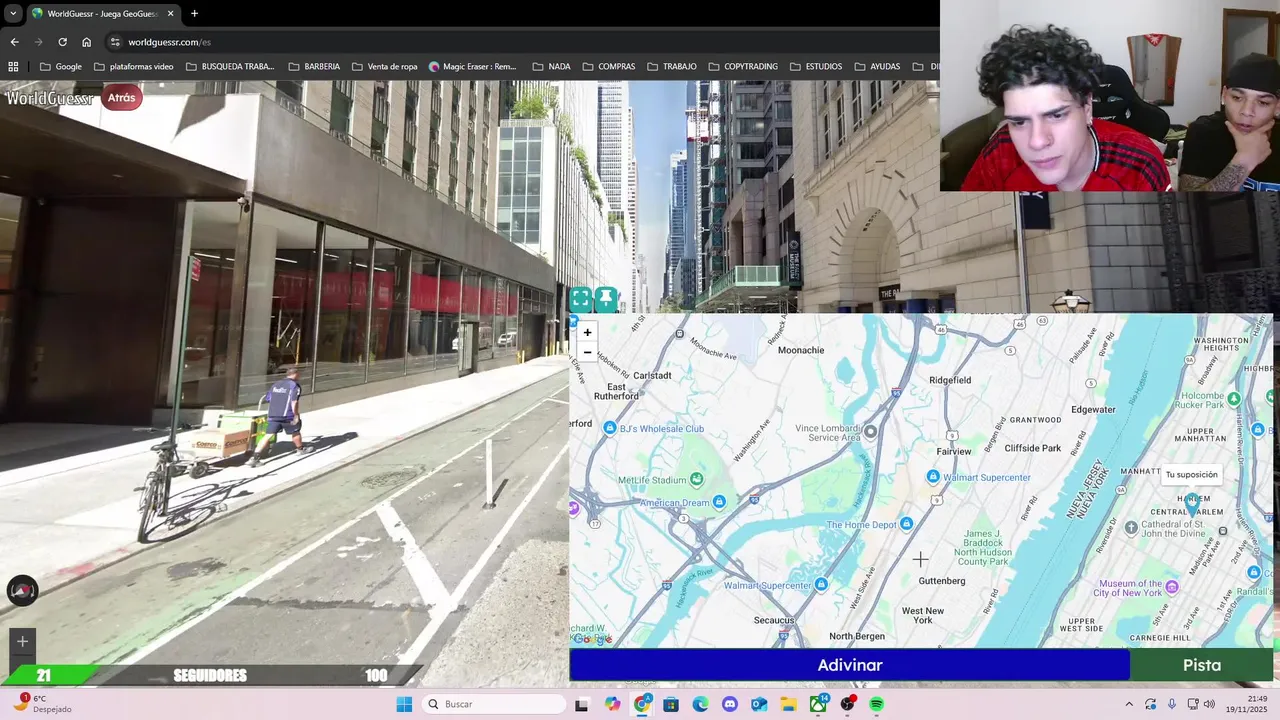Open the apps grid in bookmarks bar

point(13,67)
